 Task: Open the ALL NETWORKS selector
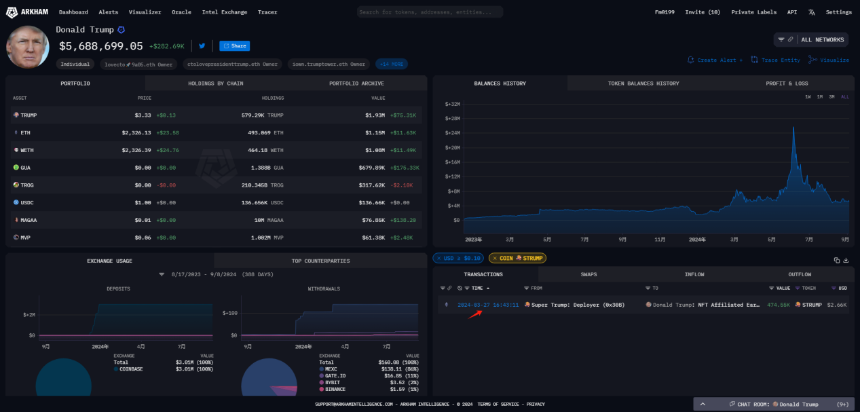(x=812, y=40)
